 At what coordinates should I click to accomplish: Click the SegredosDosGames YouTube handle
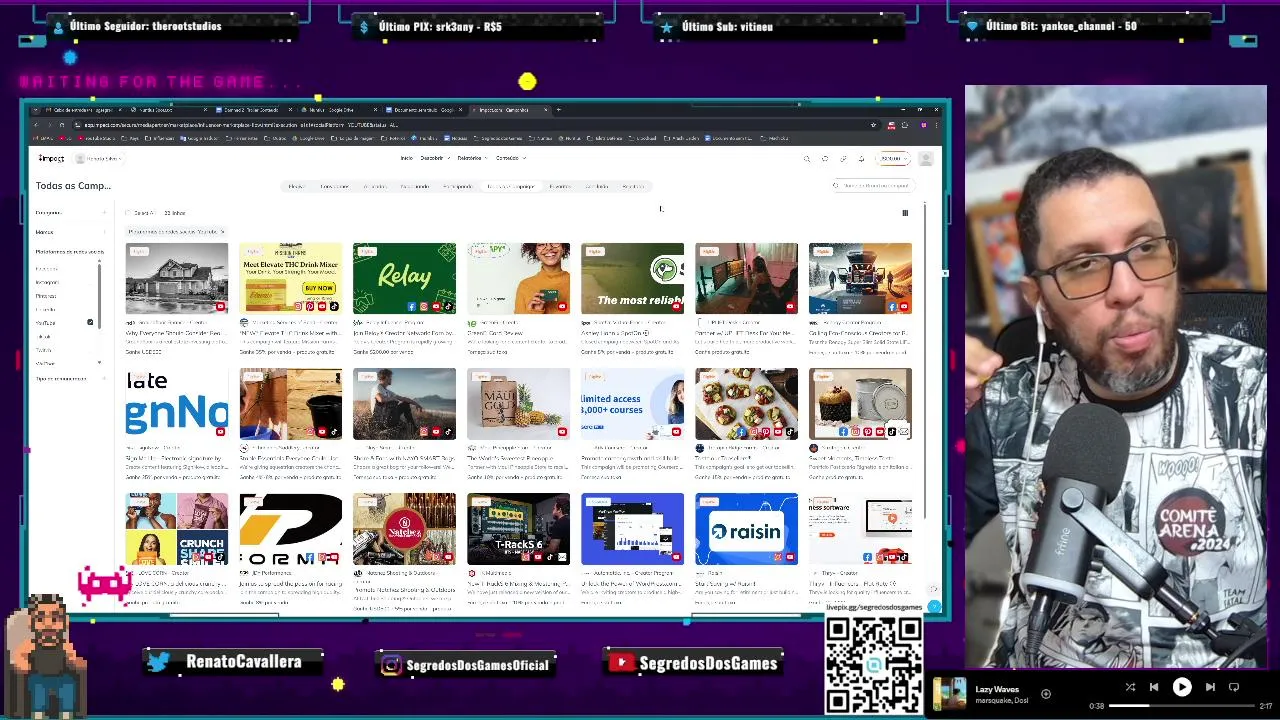click(x=708, y=663)
